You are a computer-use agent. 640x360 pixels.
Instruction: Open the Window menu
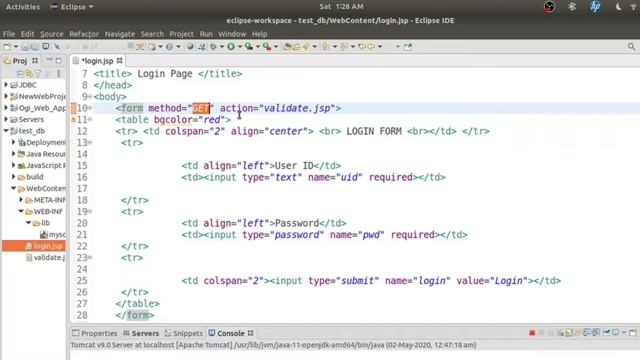[x=232, y=34]
